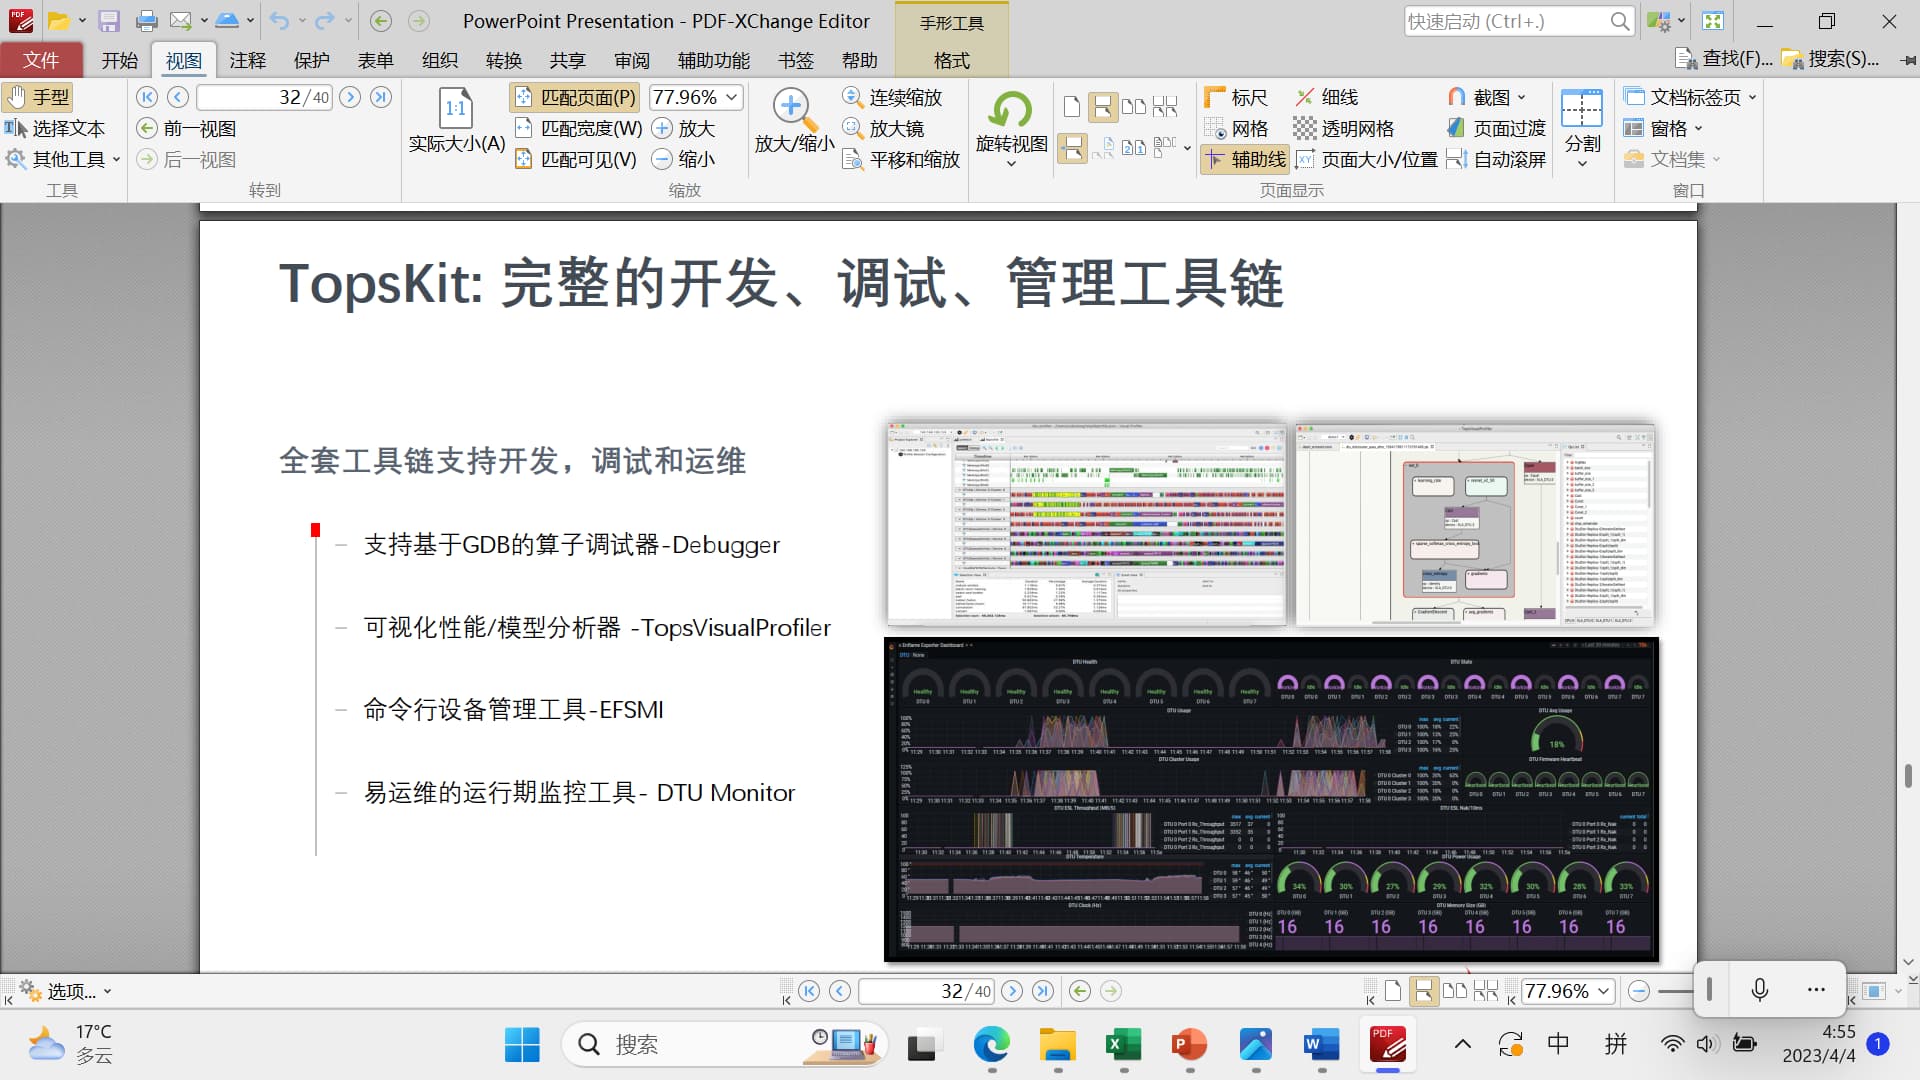Toggle the 辅助线 guides display
This screenshot has height=1080, width=1920.
coord(1245,159)
